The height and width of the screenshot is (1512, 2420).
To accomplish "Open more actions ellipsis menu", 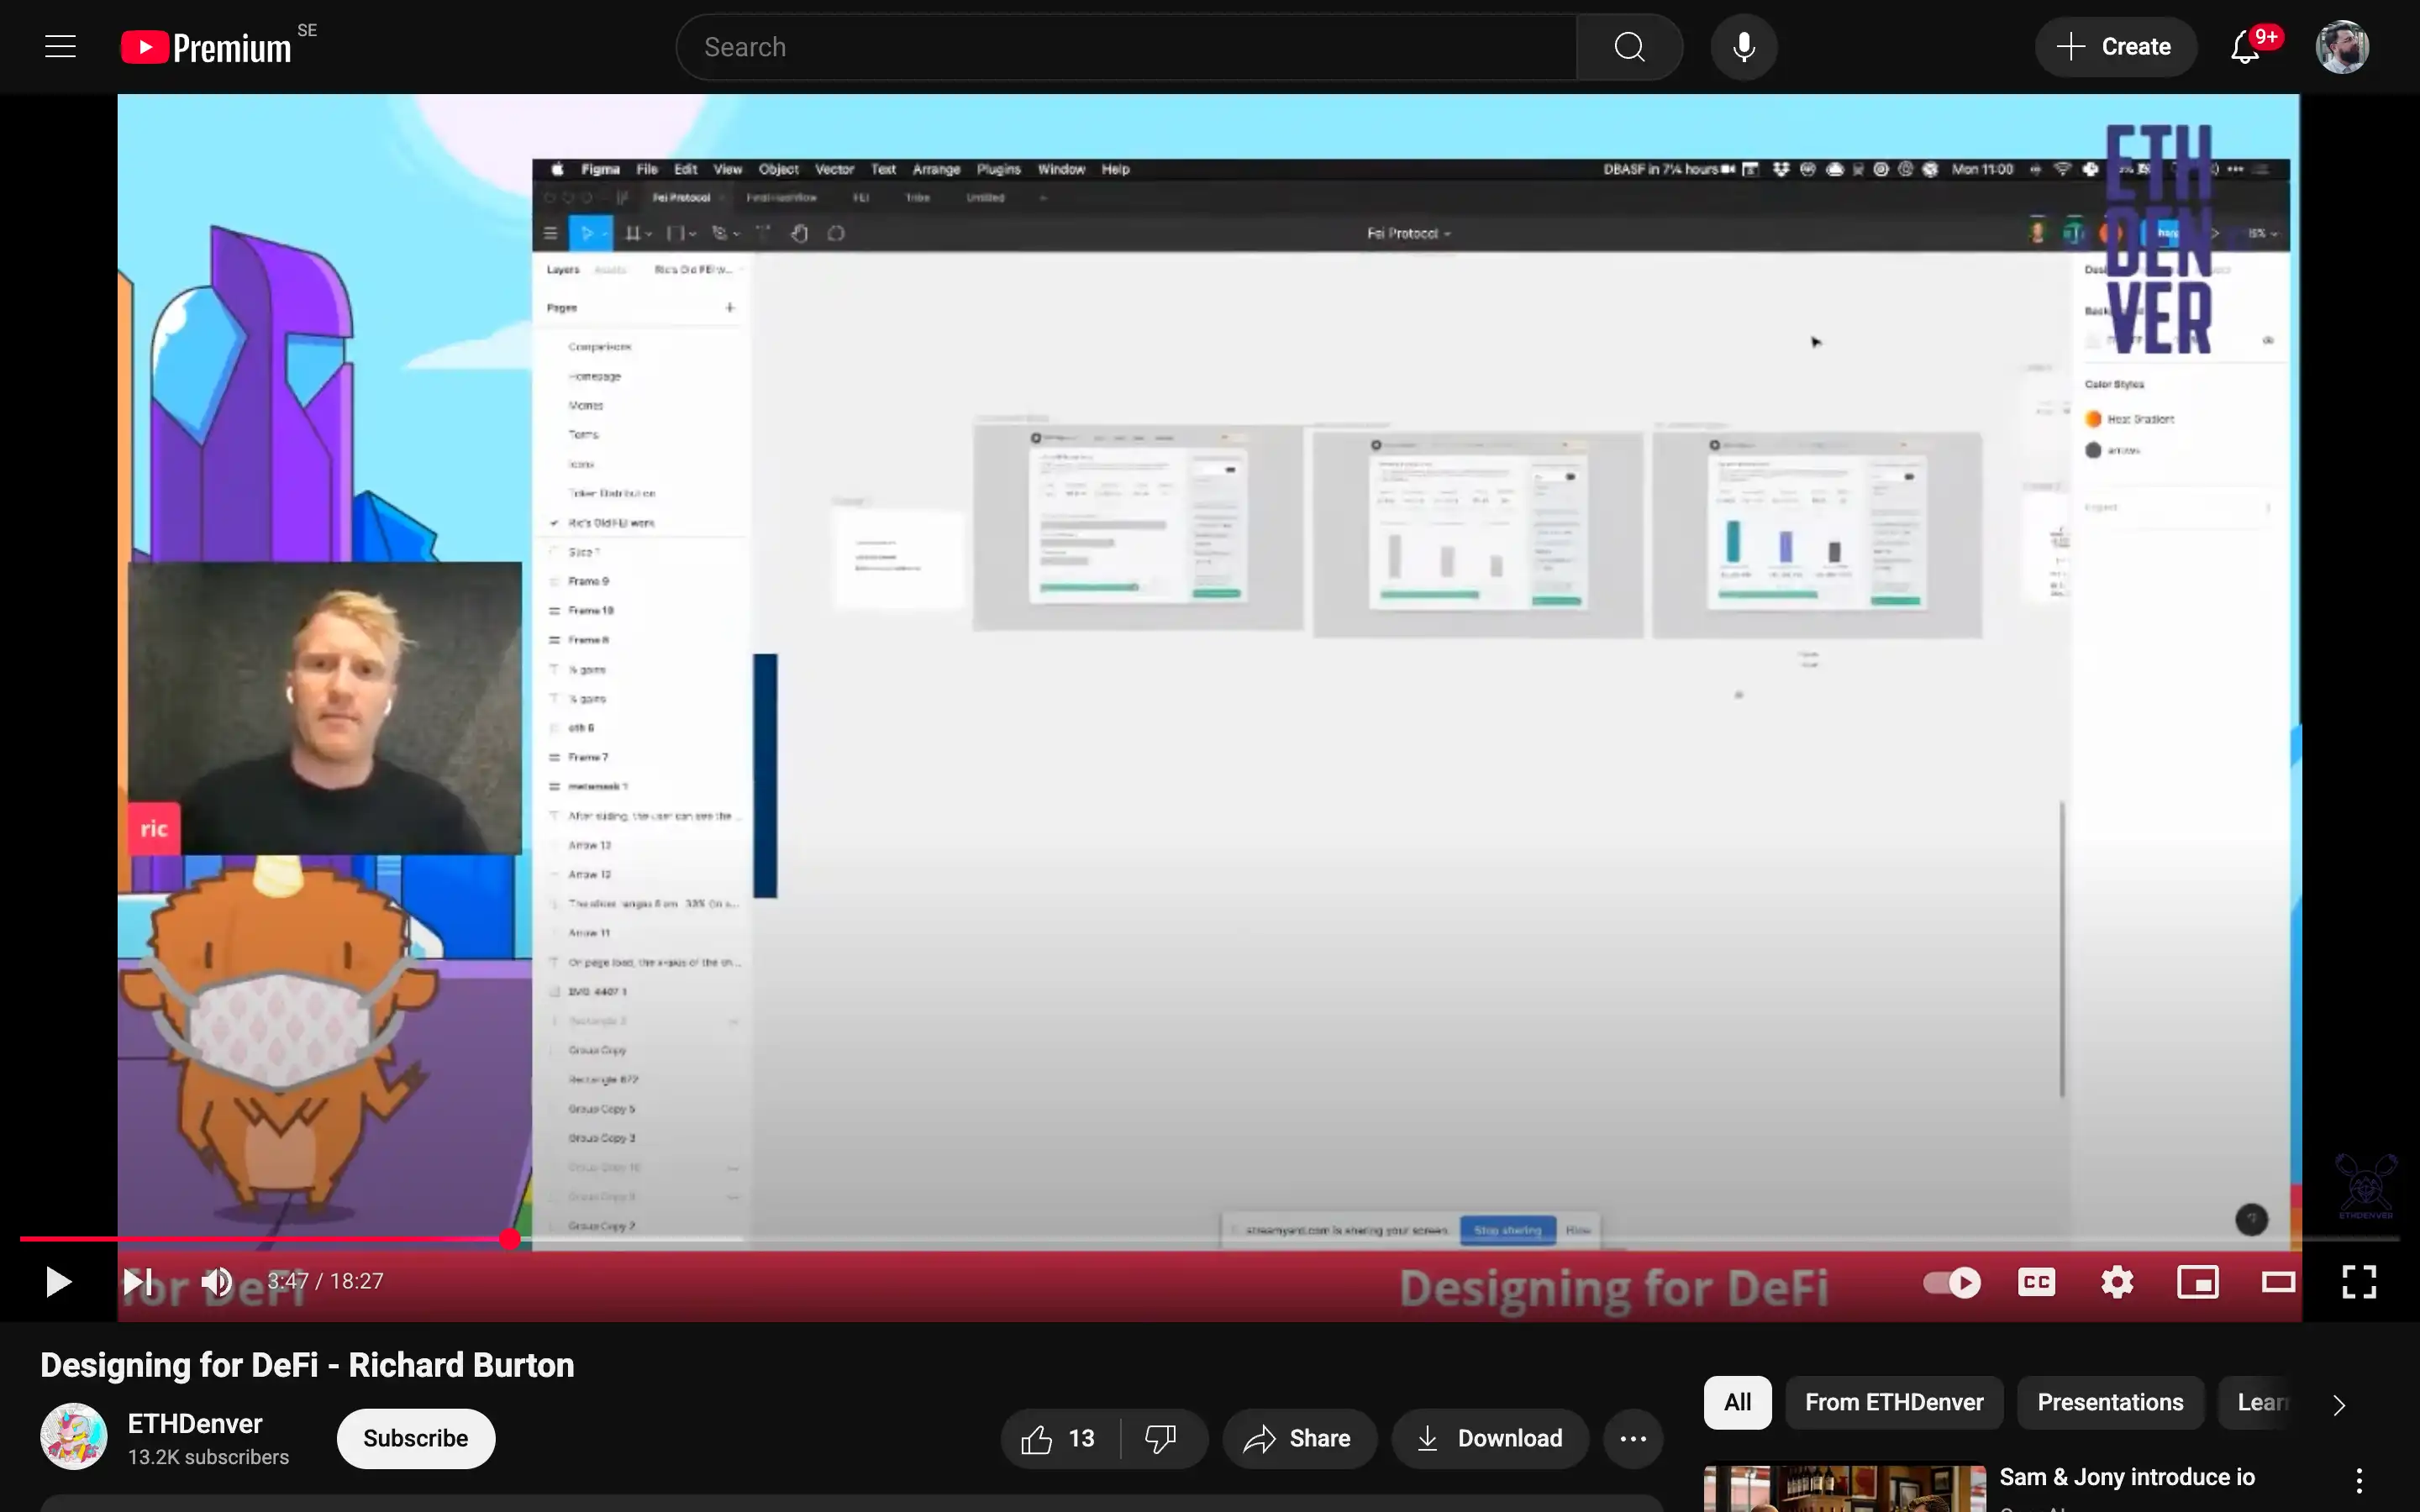I will pyautogui.click(x=1633, y=1438).
